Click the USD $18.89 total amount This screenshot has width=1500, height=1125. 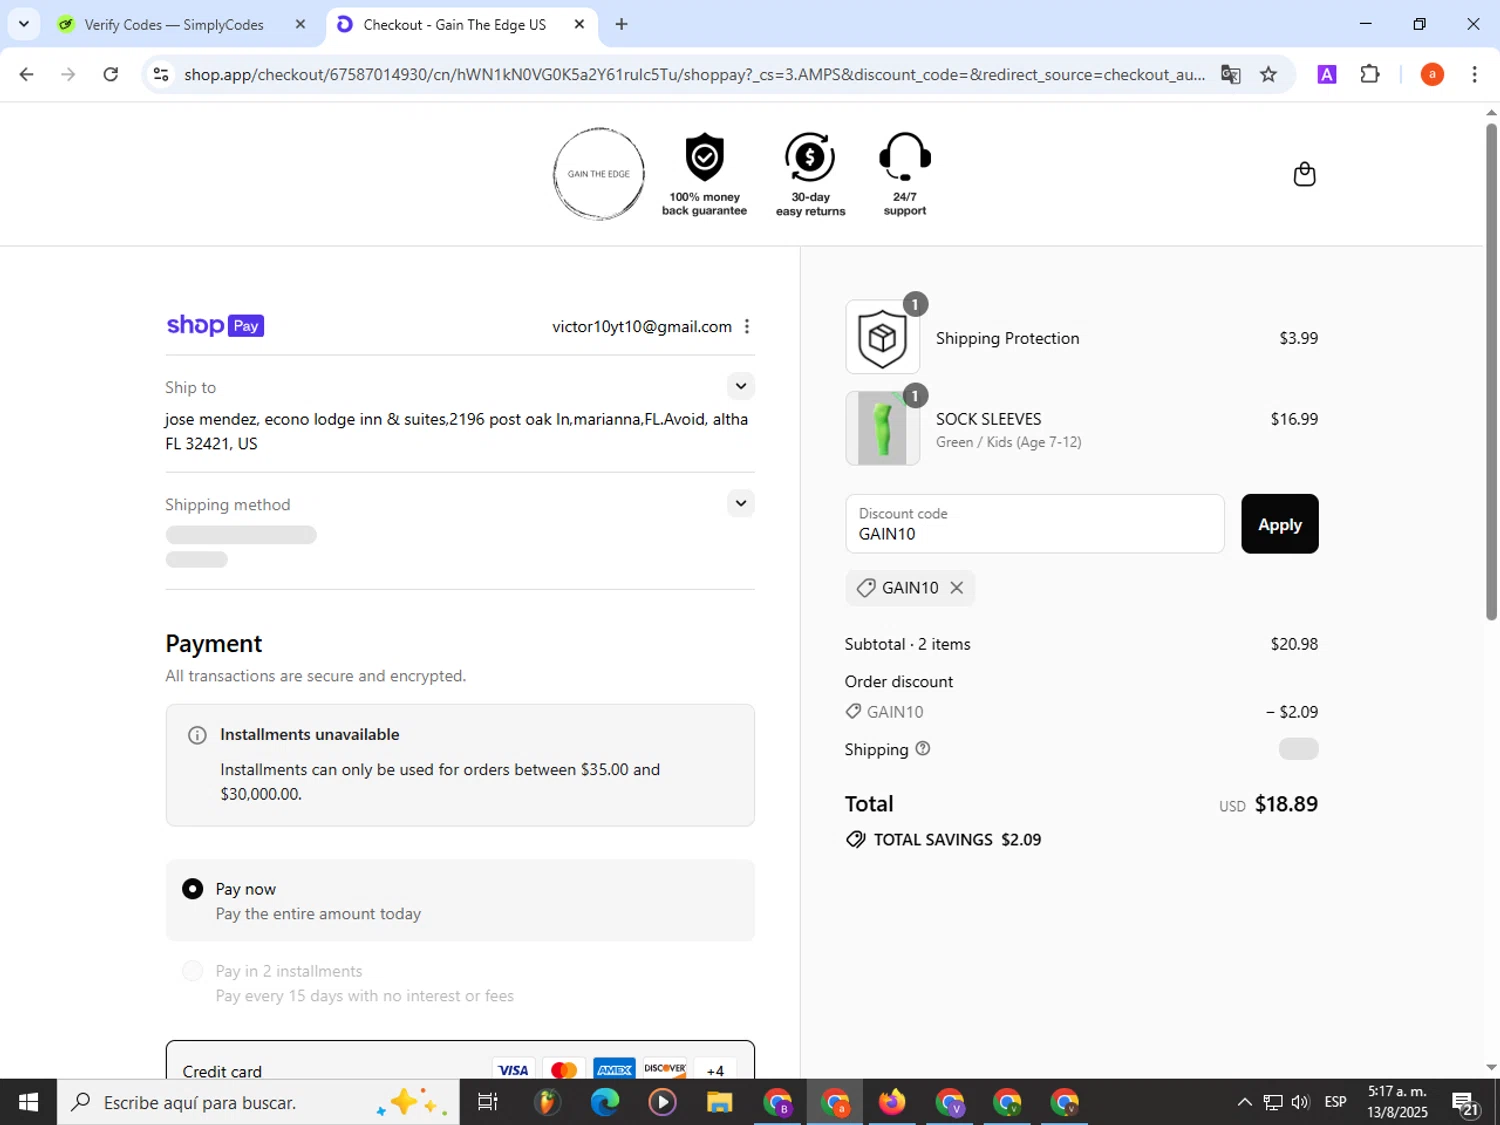click(x=1268, y=804)
